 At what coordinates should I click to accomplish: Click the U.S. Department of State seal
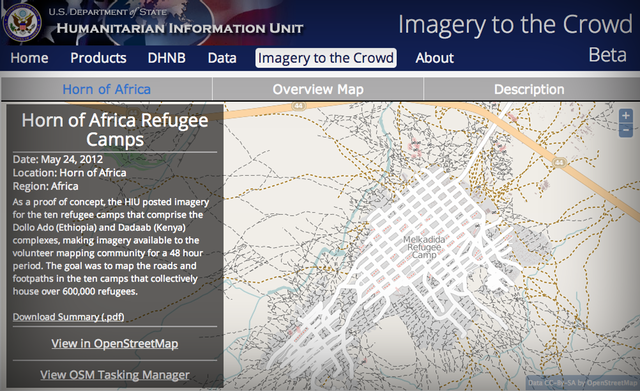[22, 22]
